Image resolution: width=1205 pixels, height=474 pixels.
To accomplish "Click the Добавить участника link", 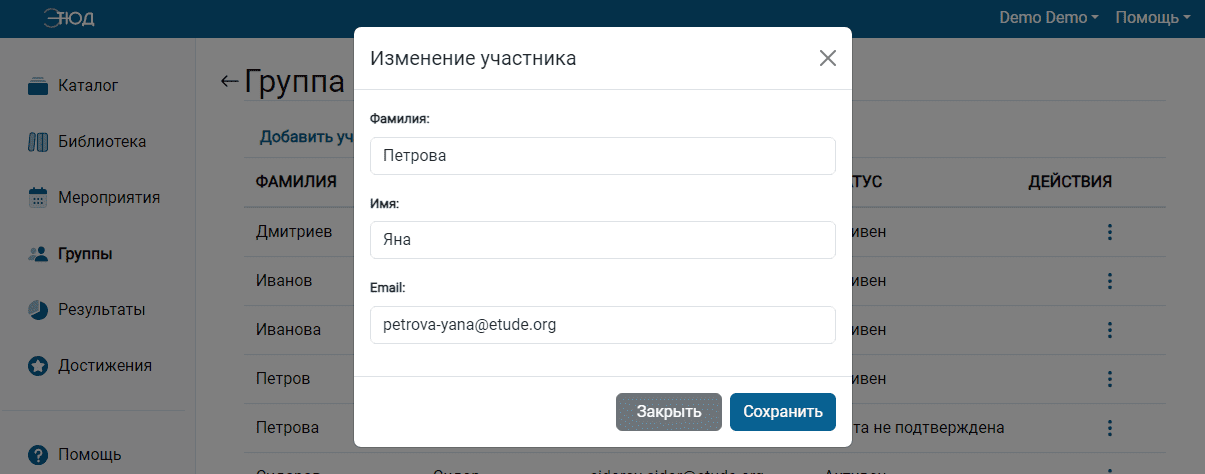I will (306, 137).
